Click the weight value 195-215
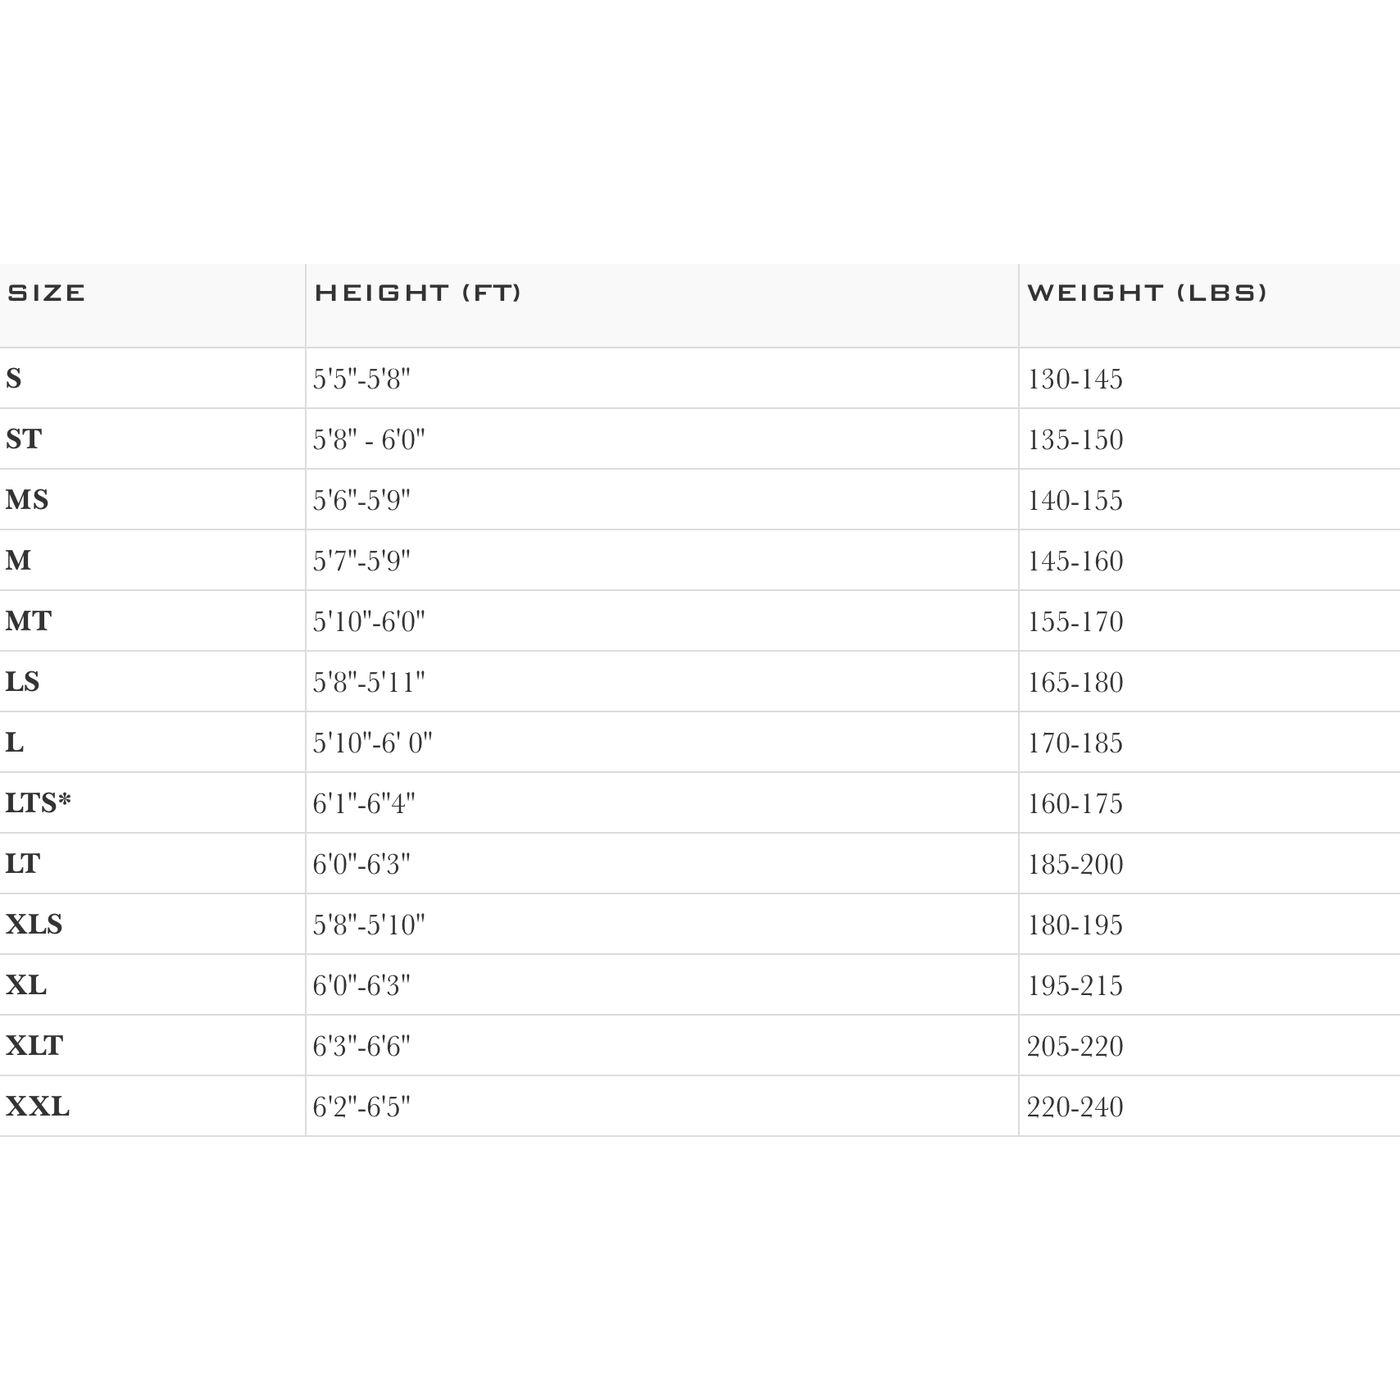This screenshot has width=1400, height=1400. [x=1075, y=985]
